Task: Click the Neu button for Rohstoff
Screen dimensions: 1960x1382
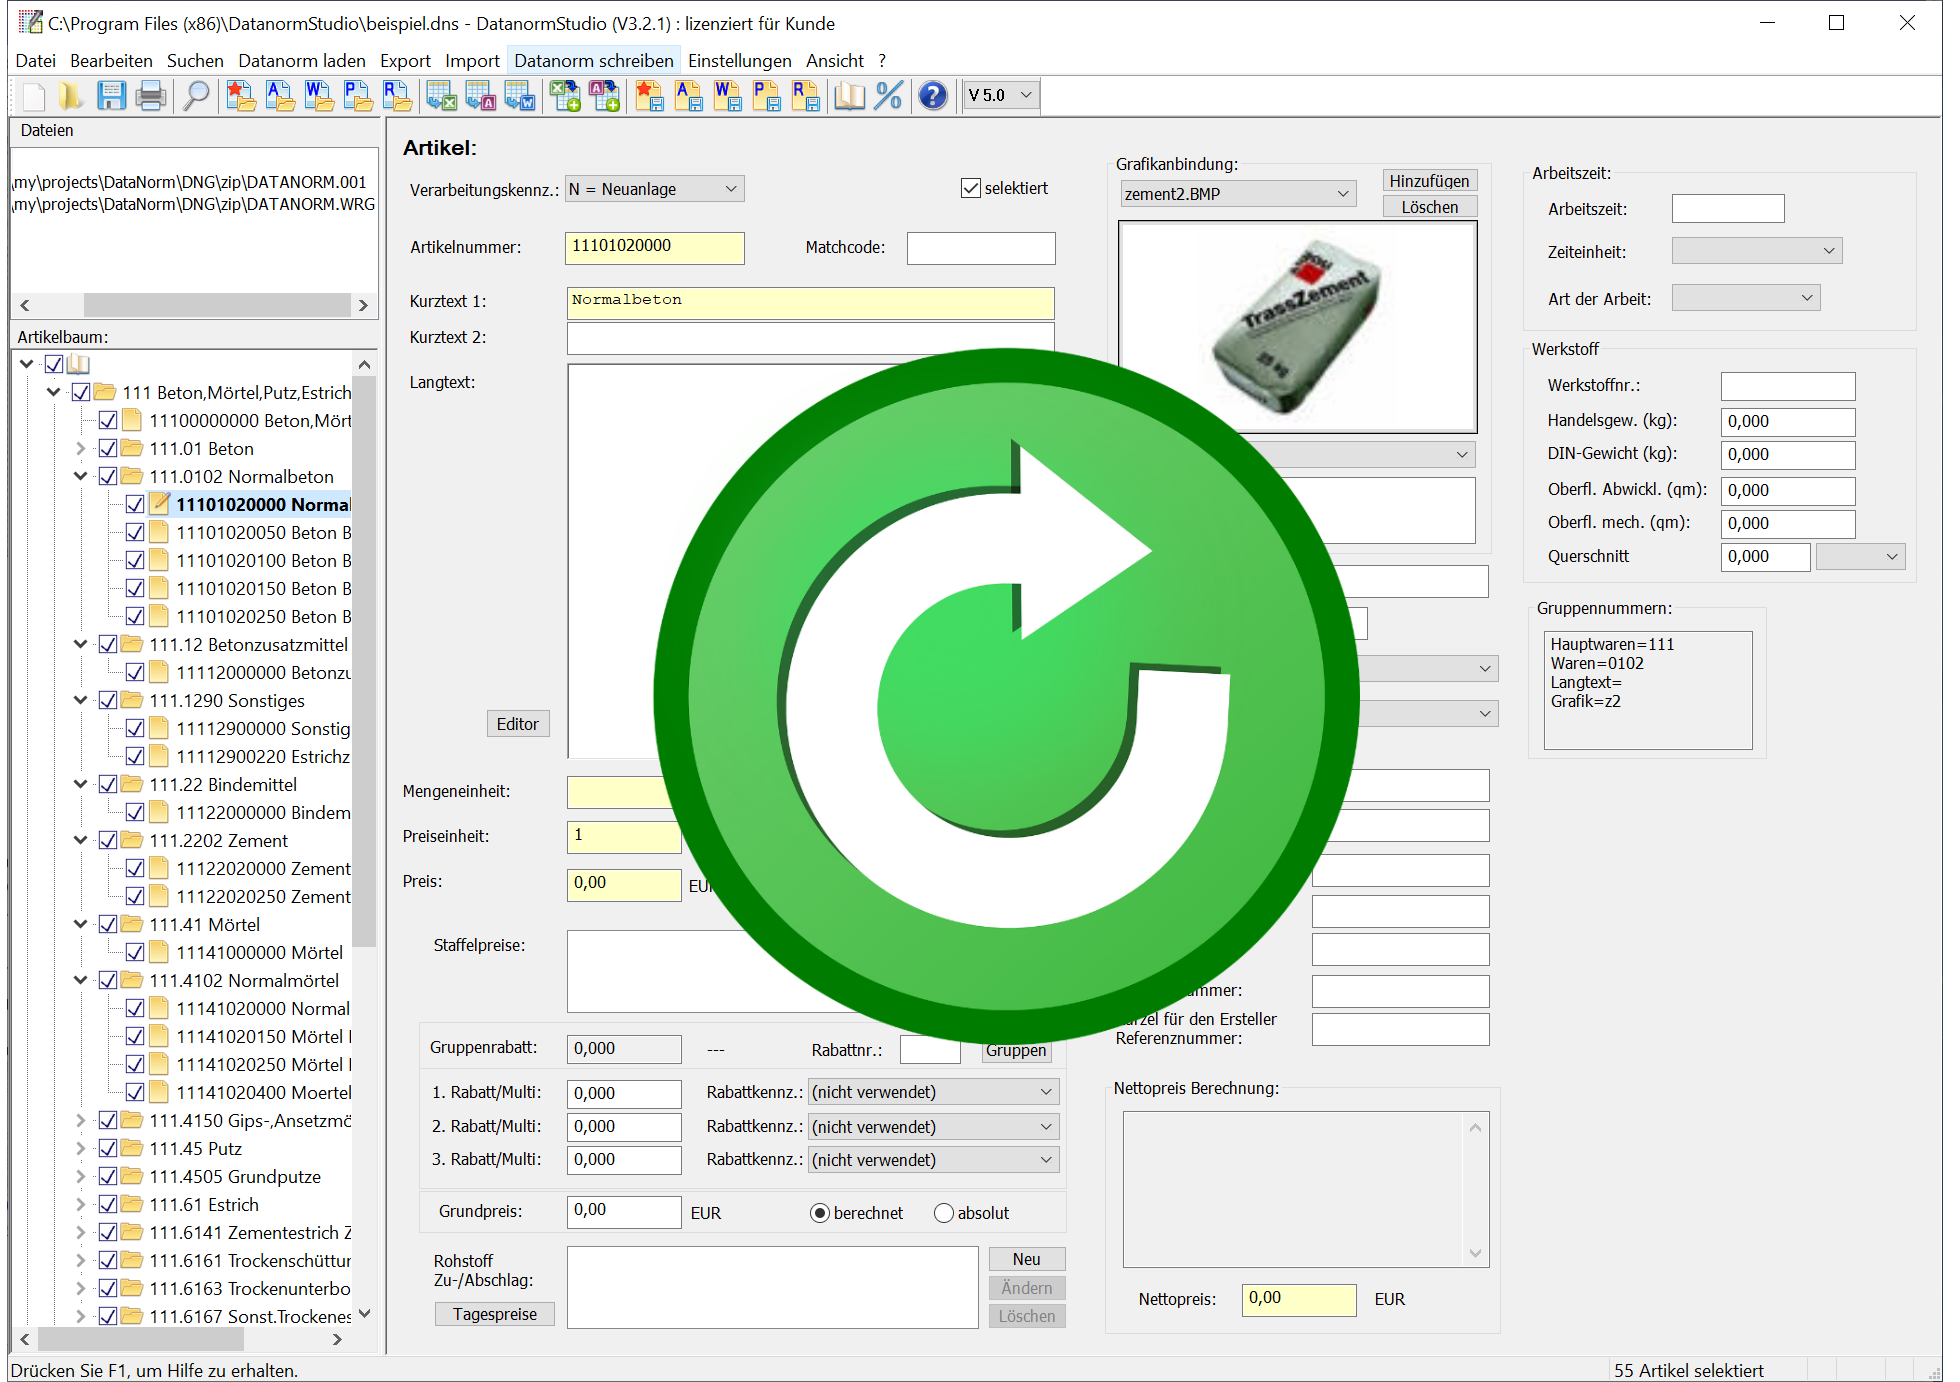Action: pos(1026,1259)
